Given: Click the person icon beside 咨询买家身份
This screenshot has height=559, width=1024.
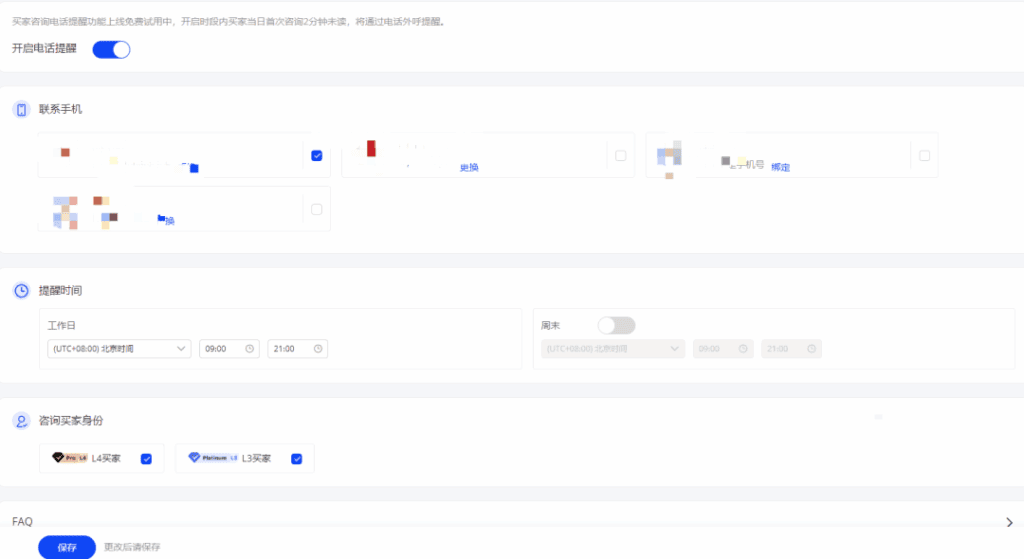Looking at the screenshot, I should [x=21, y=421].
